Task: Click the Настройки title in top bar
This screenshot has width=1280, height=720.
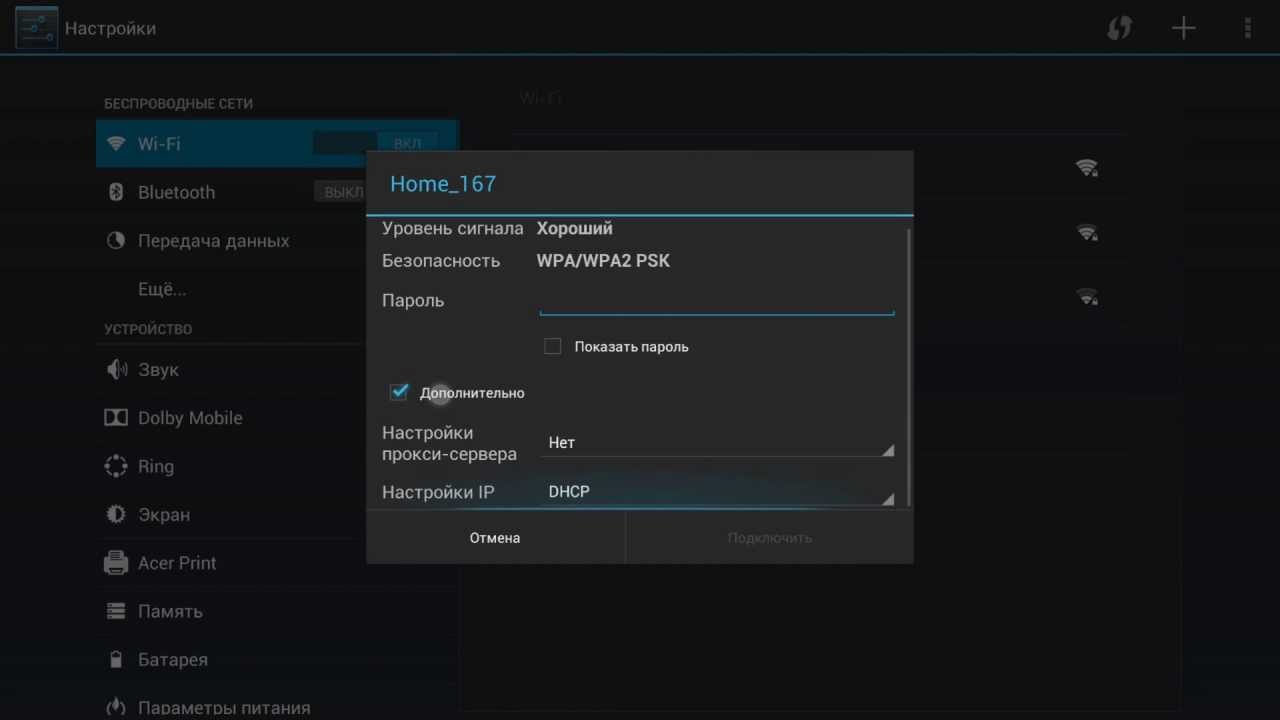Action: coord(110,28)
